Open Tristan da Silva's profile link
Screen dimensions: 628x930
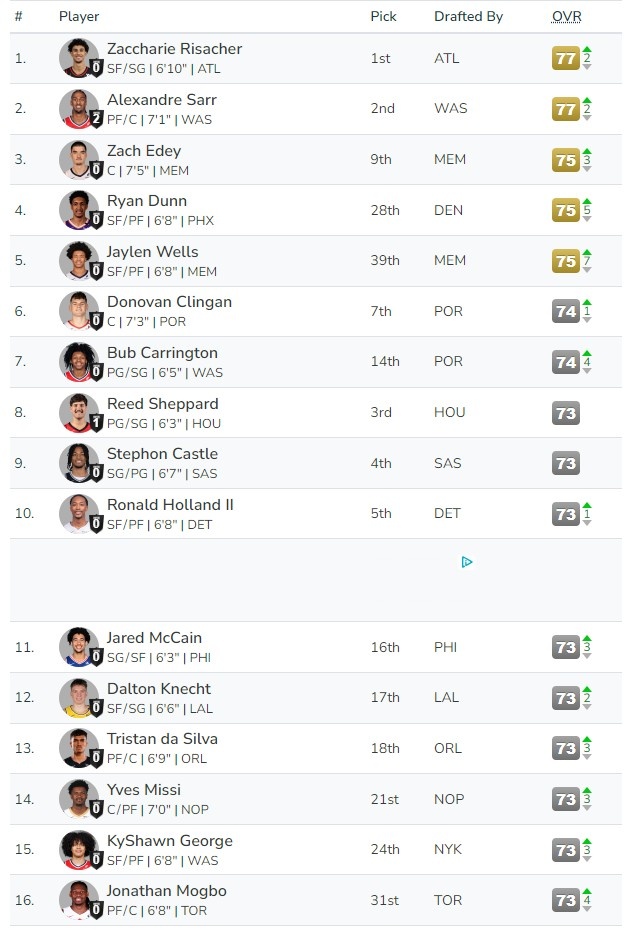point(162,739)
